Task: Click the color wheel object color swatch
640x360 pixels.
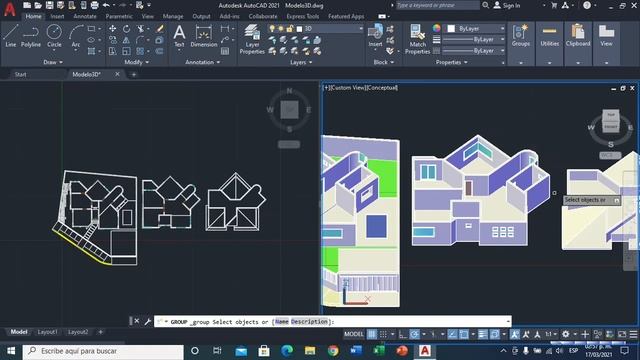Action: [437, 28]
